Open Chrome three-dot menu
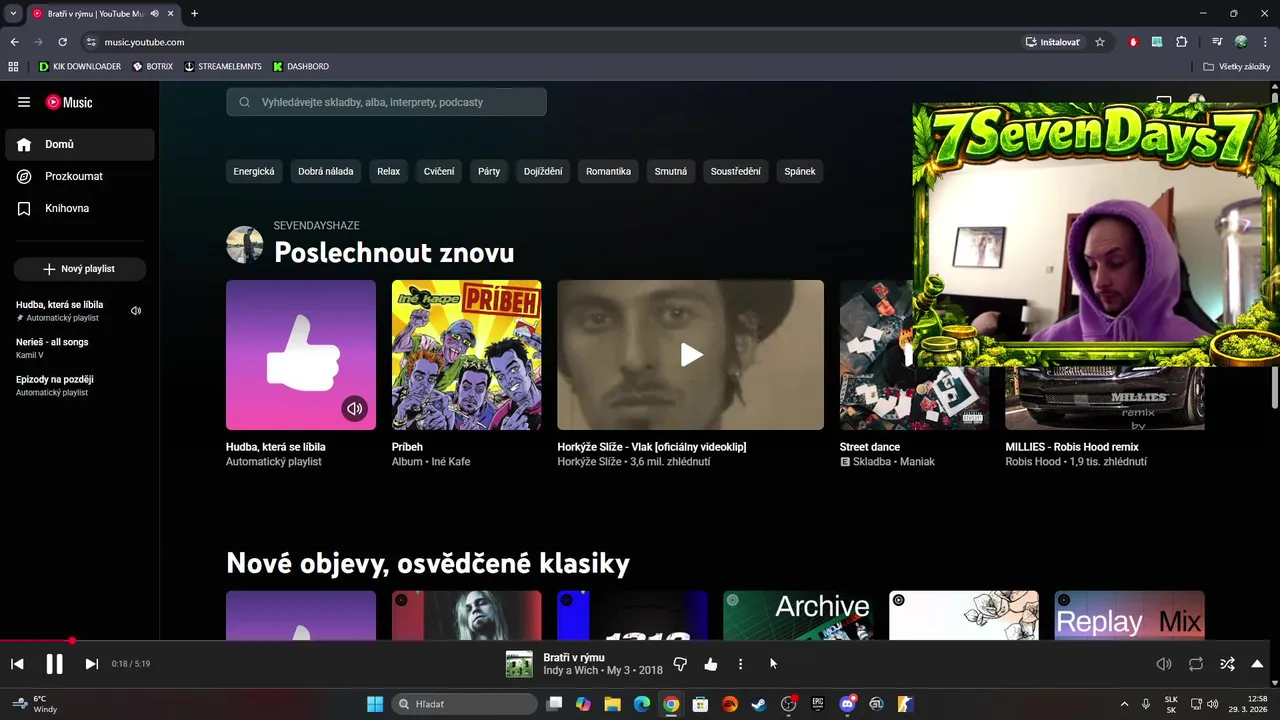 (1266, 42)
